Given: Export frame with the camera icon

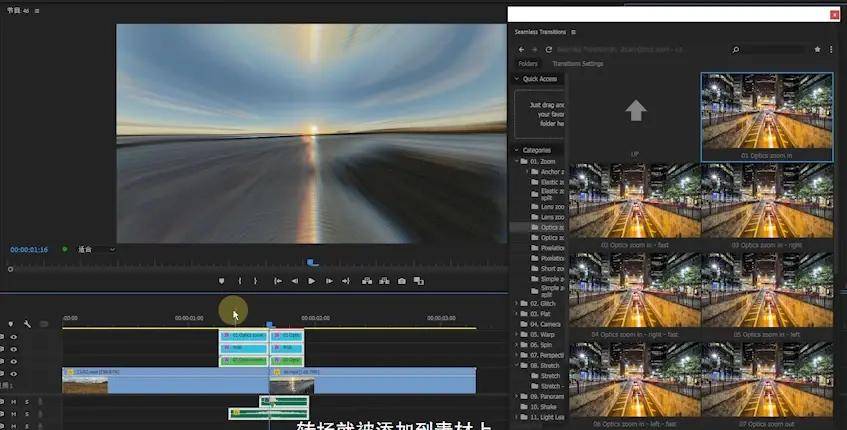Looking at the screenshot, I should (x=402, y=281).
